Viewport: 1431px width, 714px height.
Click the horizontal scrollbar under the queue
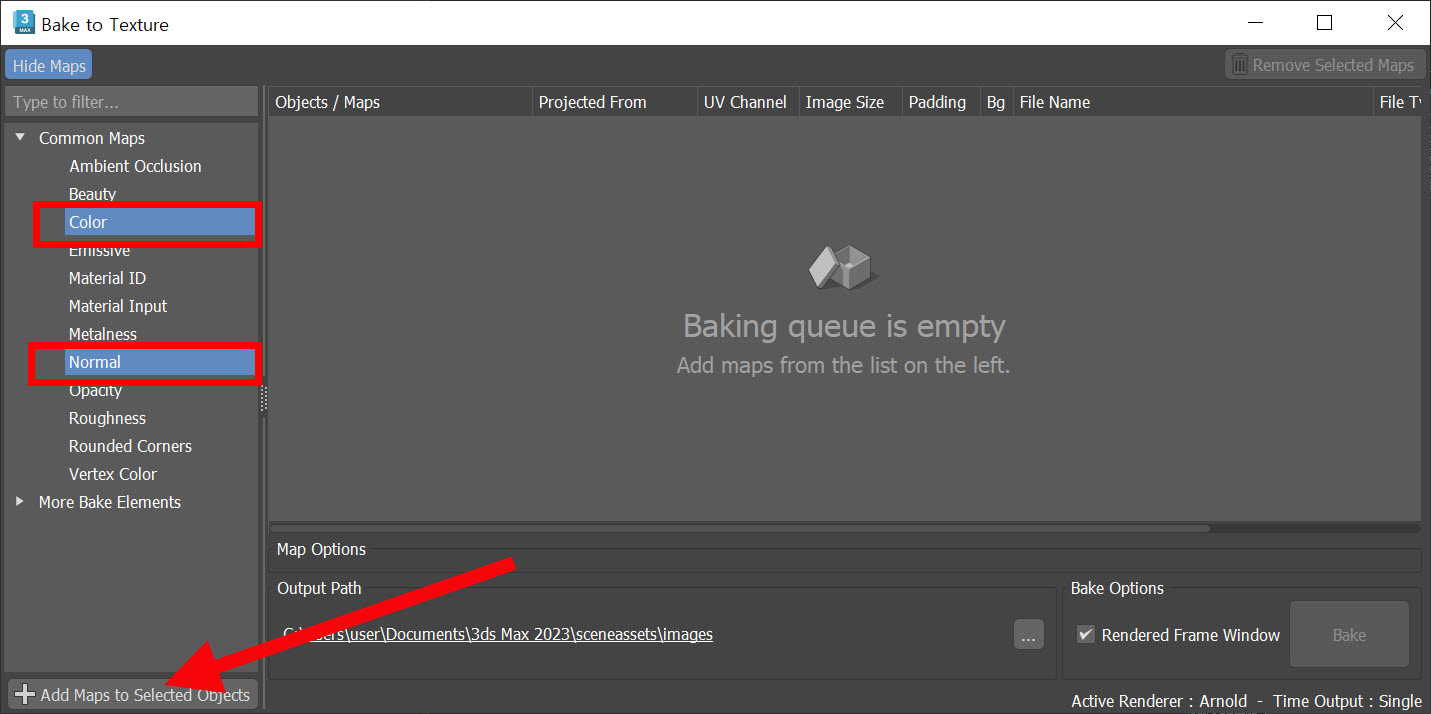coord(740,528)
